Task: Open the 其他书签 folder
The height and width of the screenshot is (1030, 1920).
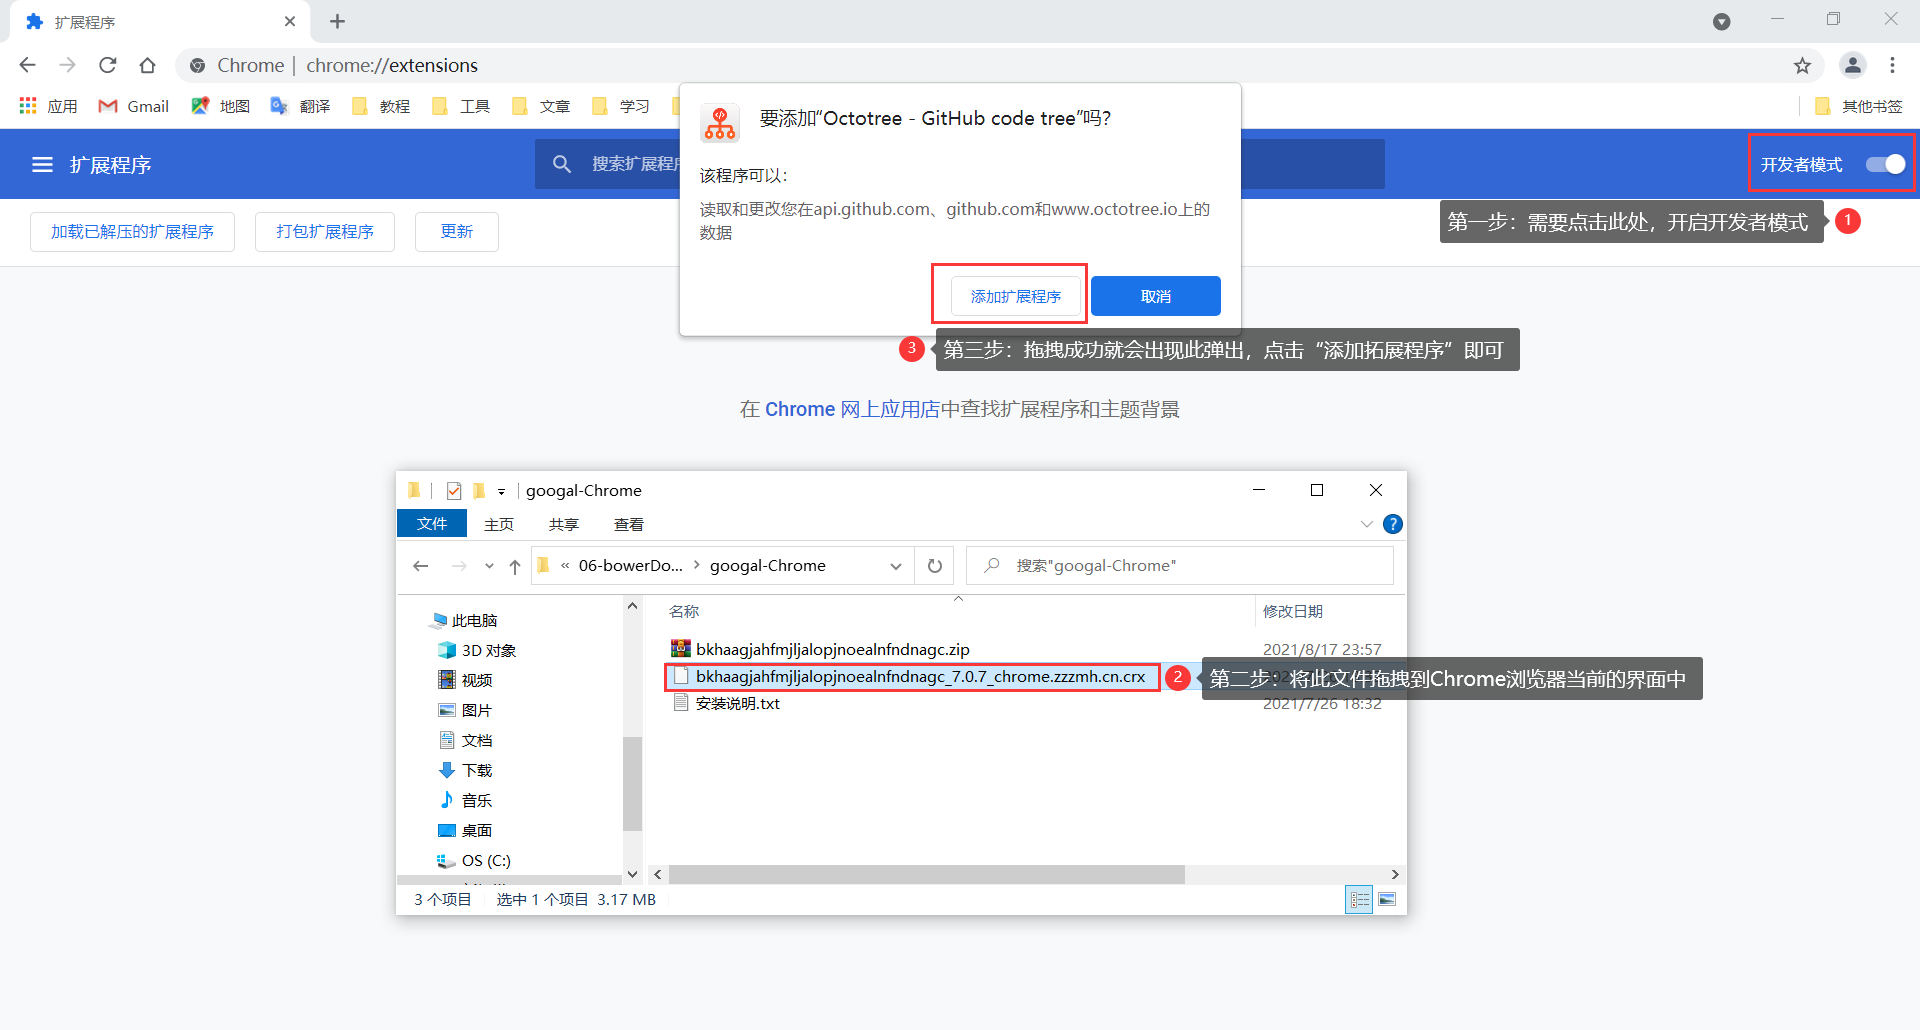Action: pos(1858,106)
